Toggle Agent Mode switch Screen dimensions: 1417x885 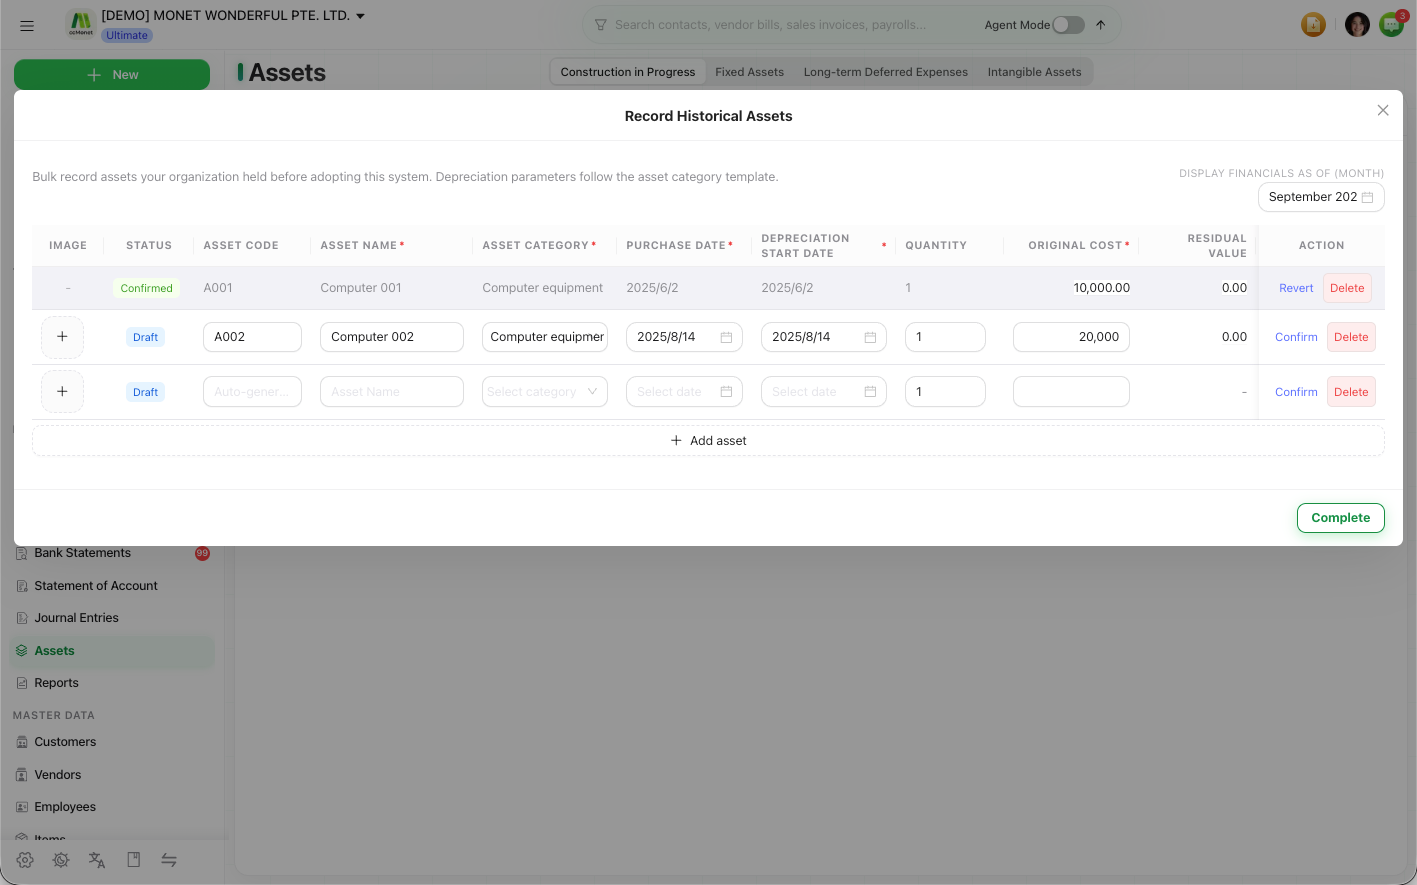pyautogui.click(x=1068, y=25)
